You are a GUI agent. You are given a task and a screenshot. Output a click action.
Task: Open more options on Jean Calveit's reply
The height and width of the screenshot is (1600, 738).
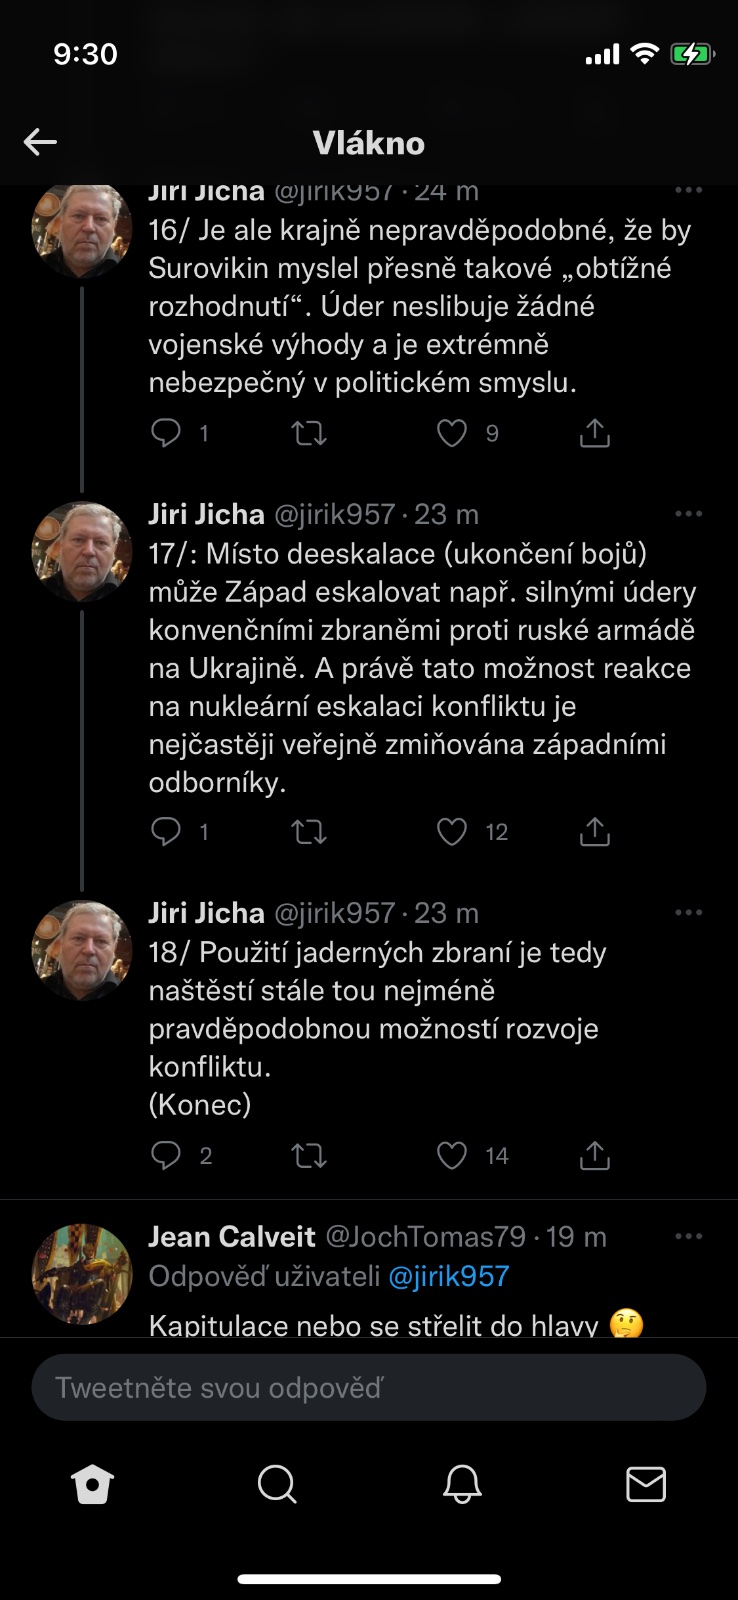pos(688,1237)
